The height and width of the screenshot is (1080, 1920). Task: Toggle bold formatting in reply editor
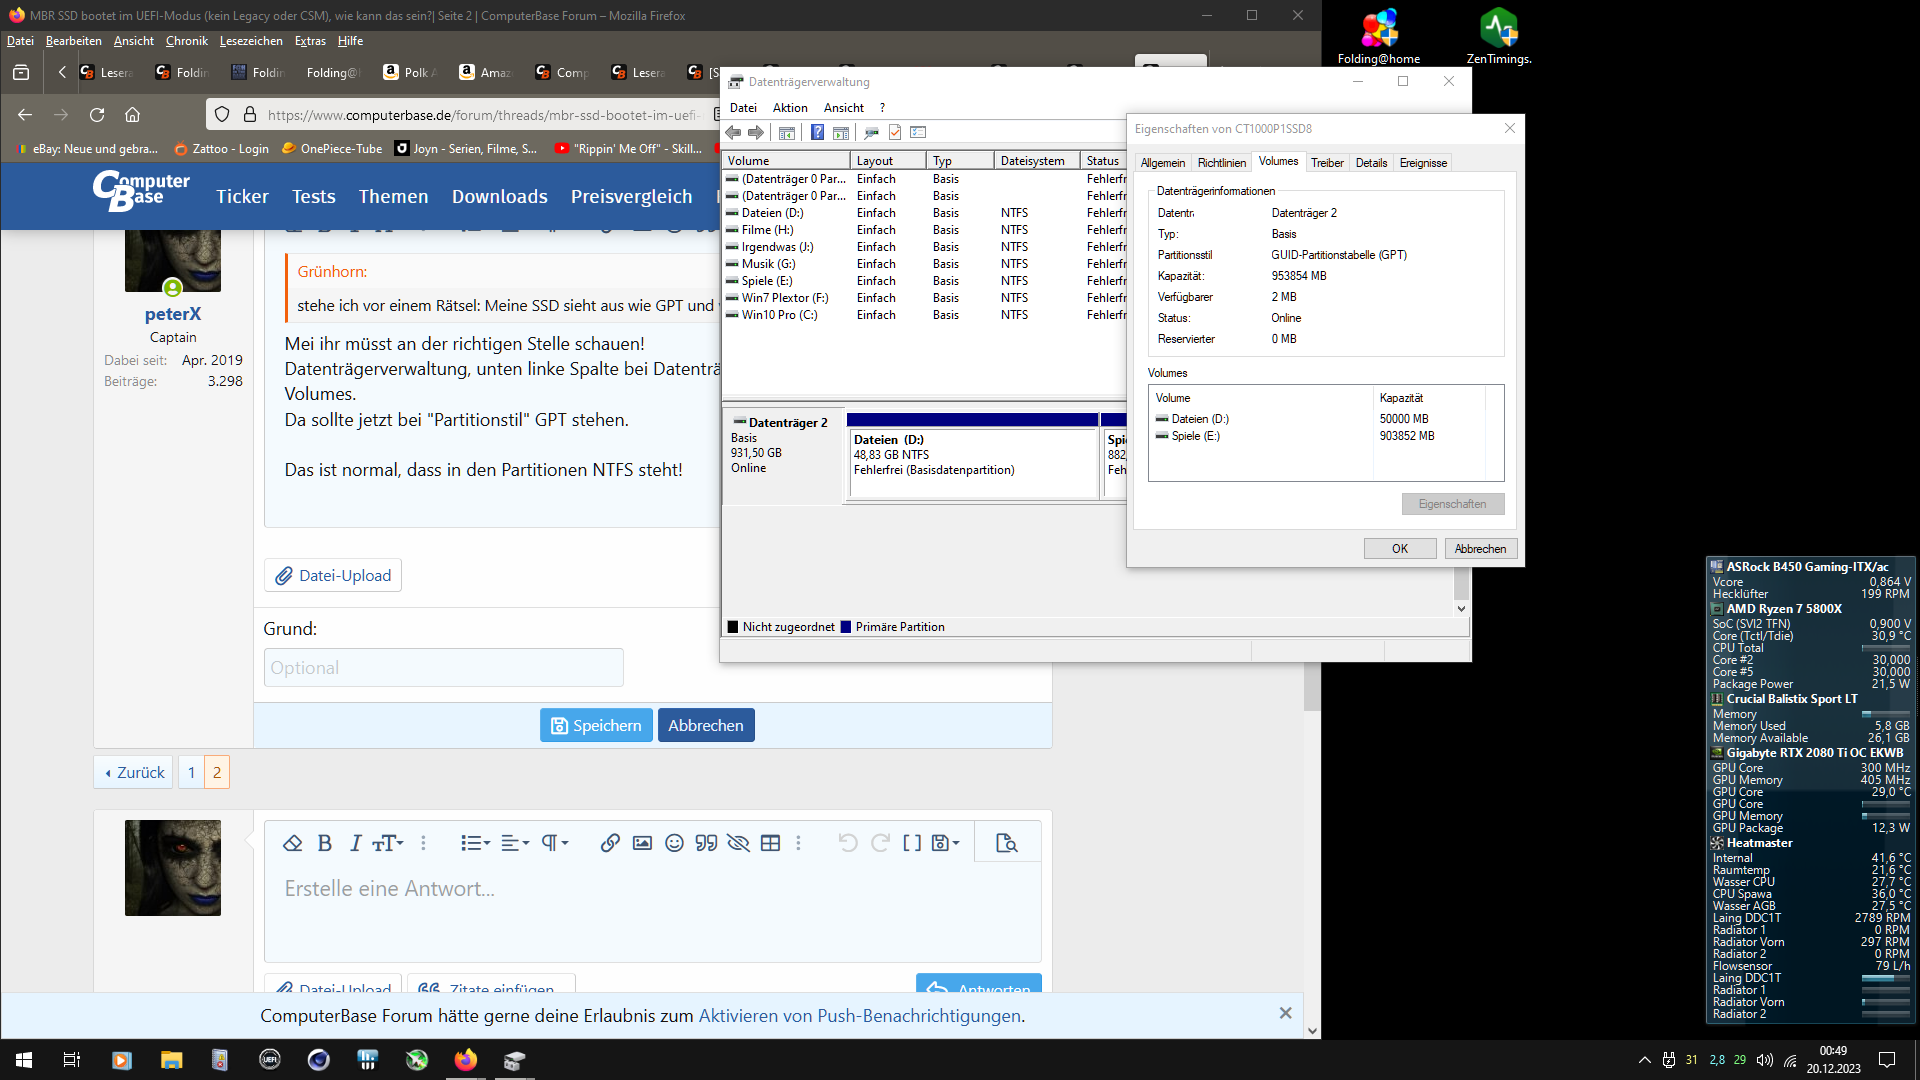(x=324, y=843)
